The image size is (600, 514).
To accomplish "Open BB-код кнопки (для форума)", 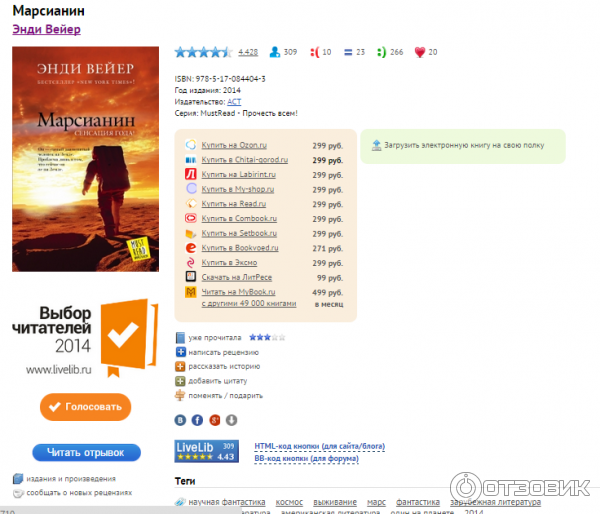I will point(307,459).
